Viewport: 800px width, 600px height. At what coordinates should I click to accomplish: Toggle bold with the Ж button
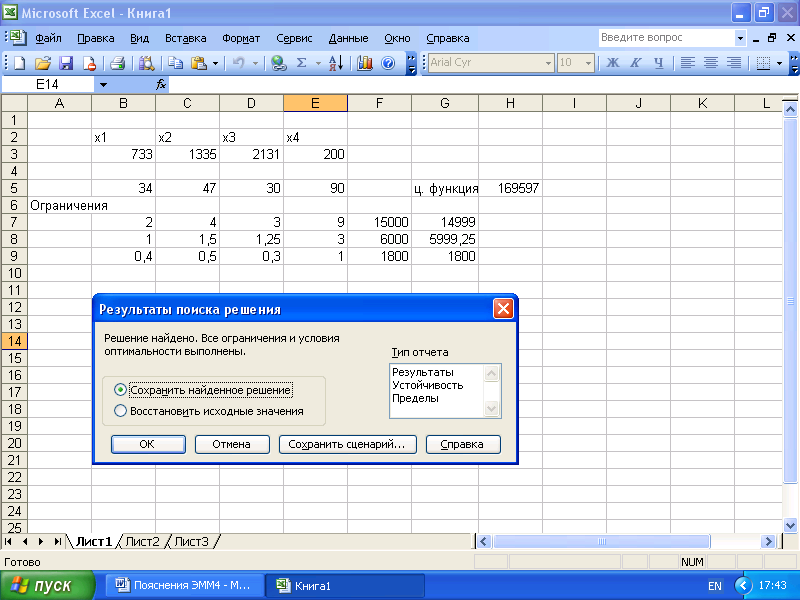click(x=612, y=63)
